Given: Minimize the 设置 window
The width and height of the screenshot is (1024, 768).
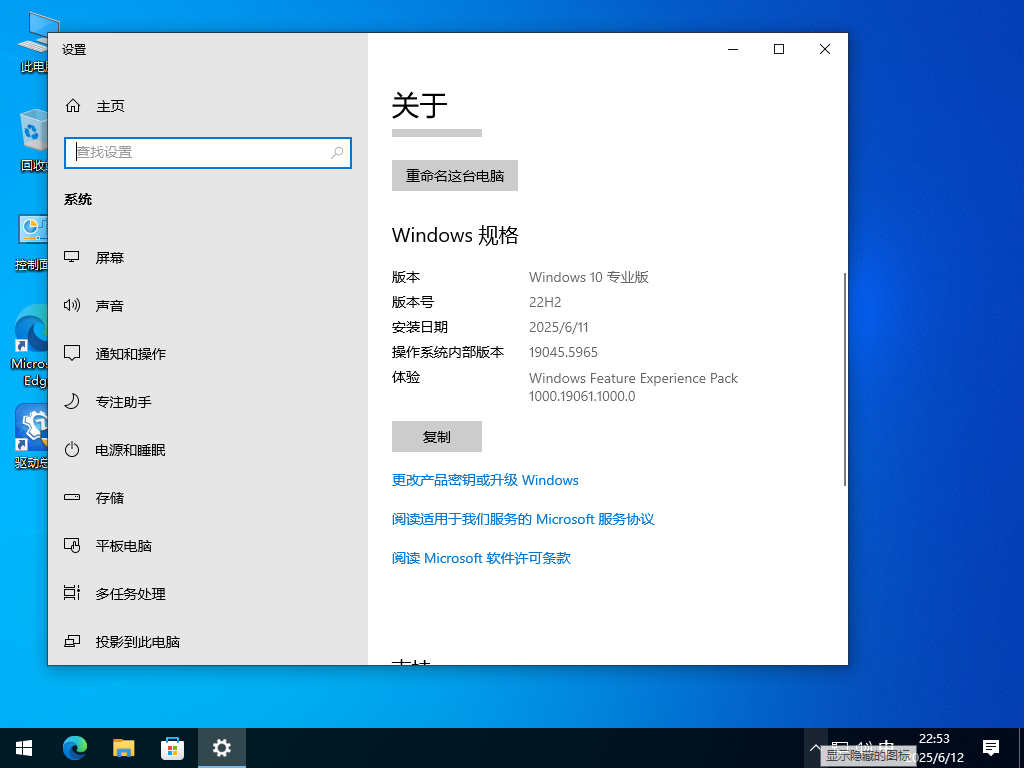Looking at the screenshot, I should pyautogui.click(x=733, y=50).
